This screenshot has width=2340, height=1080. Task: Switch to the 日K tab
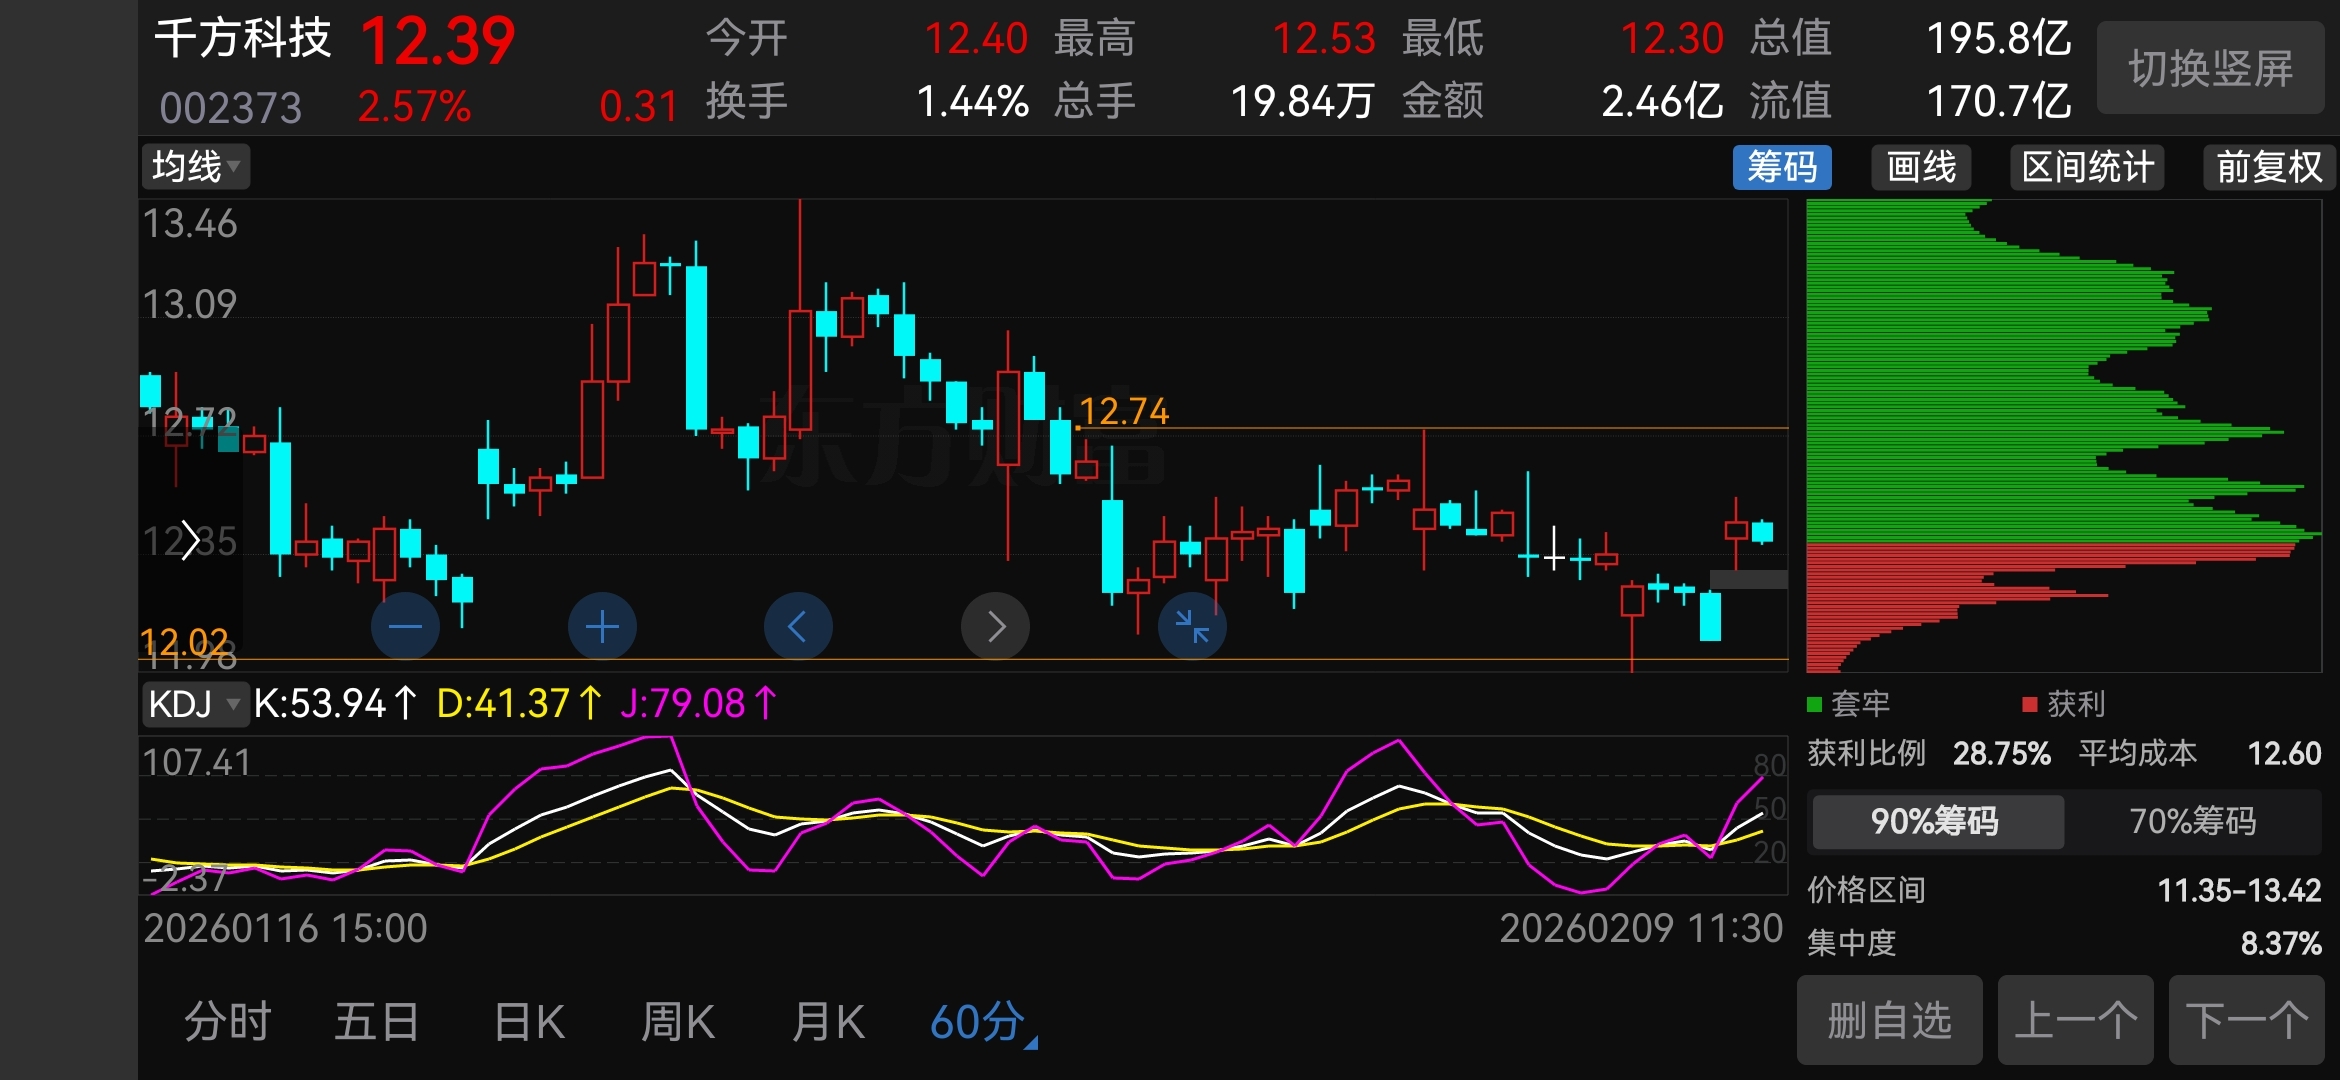tap(529, 1022)
